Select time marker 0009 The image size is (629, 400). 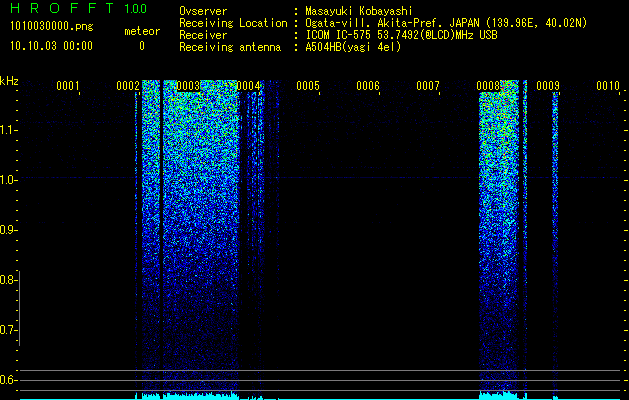point(548,86)
